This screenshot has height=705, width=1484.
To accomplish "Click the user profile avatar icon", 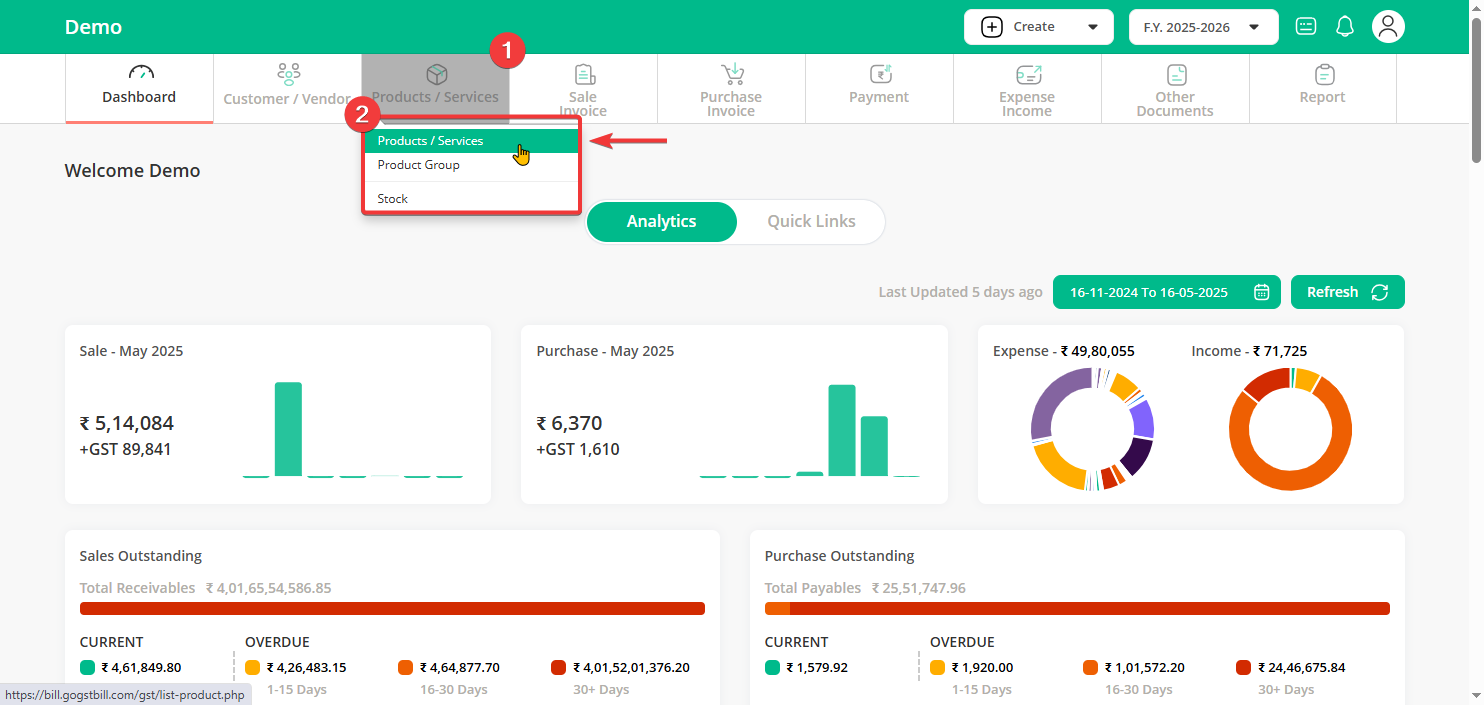I will coord(1388,27).
